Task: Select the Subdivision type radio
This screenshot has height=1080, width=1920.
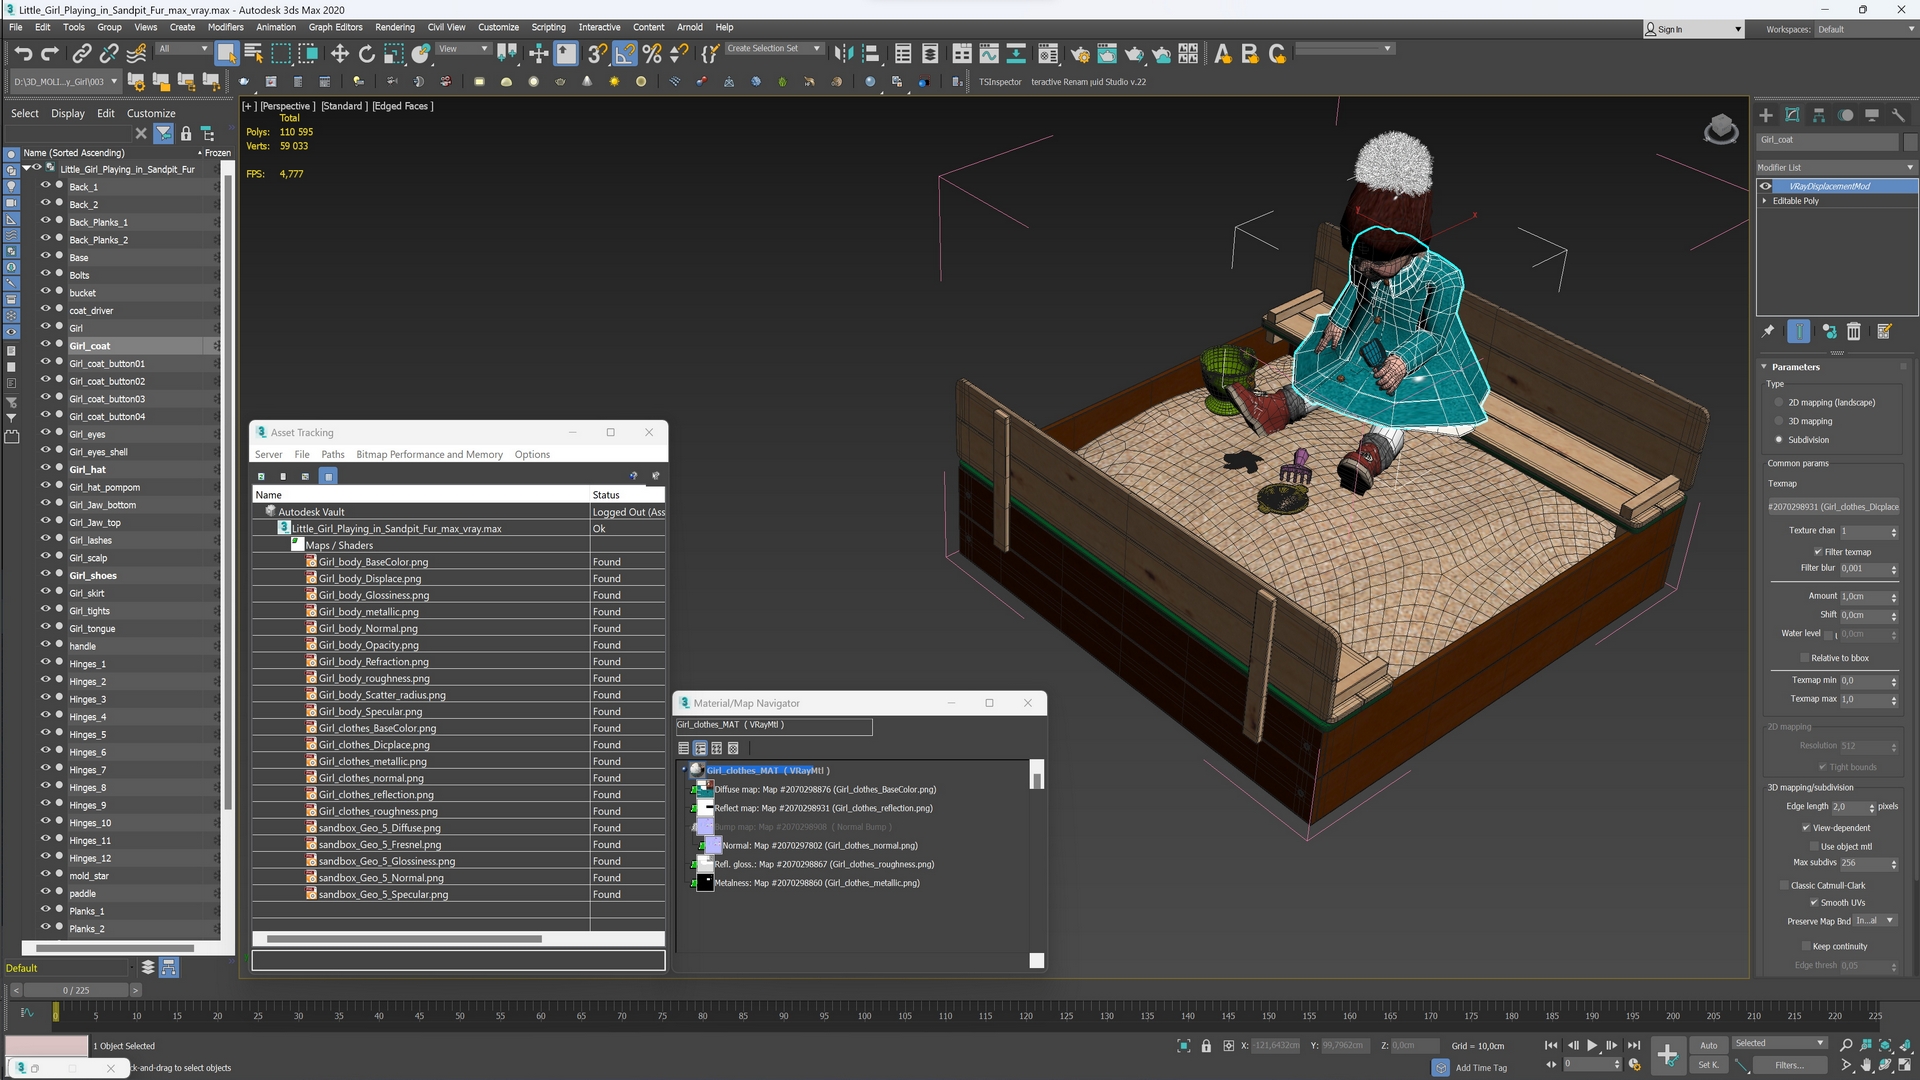Action: click(1779, 440)
